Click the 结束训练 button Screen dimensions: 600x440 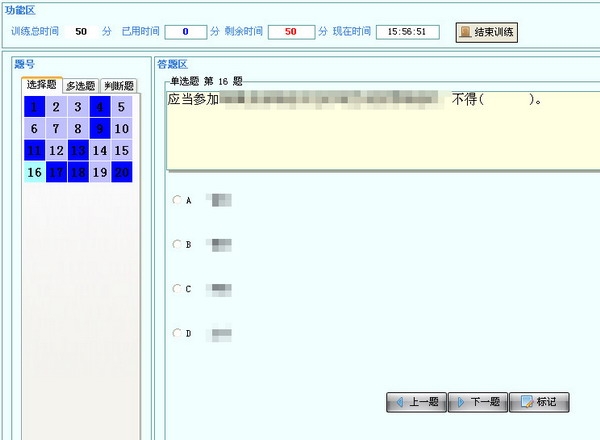486,32
